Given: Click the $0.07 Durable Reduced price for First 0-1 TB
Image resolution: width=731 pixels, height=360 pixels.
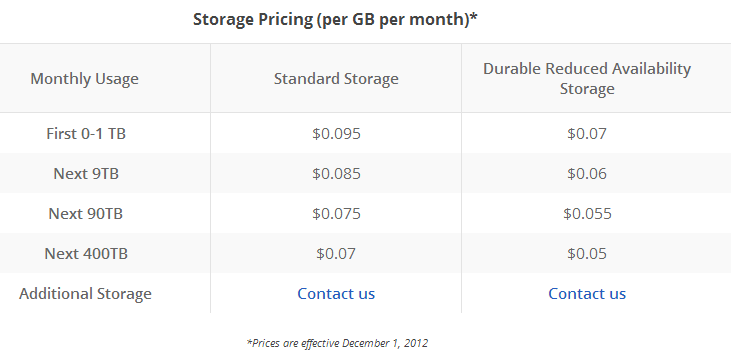Looking at the screenshot, I should point(586,134).
